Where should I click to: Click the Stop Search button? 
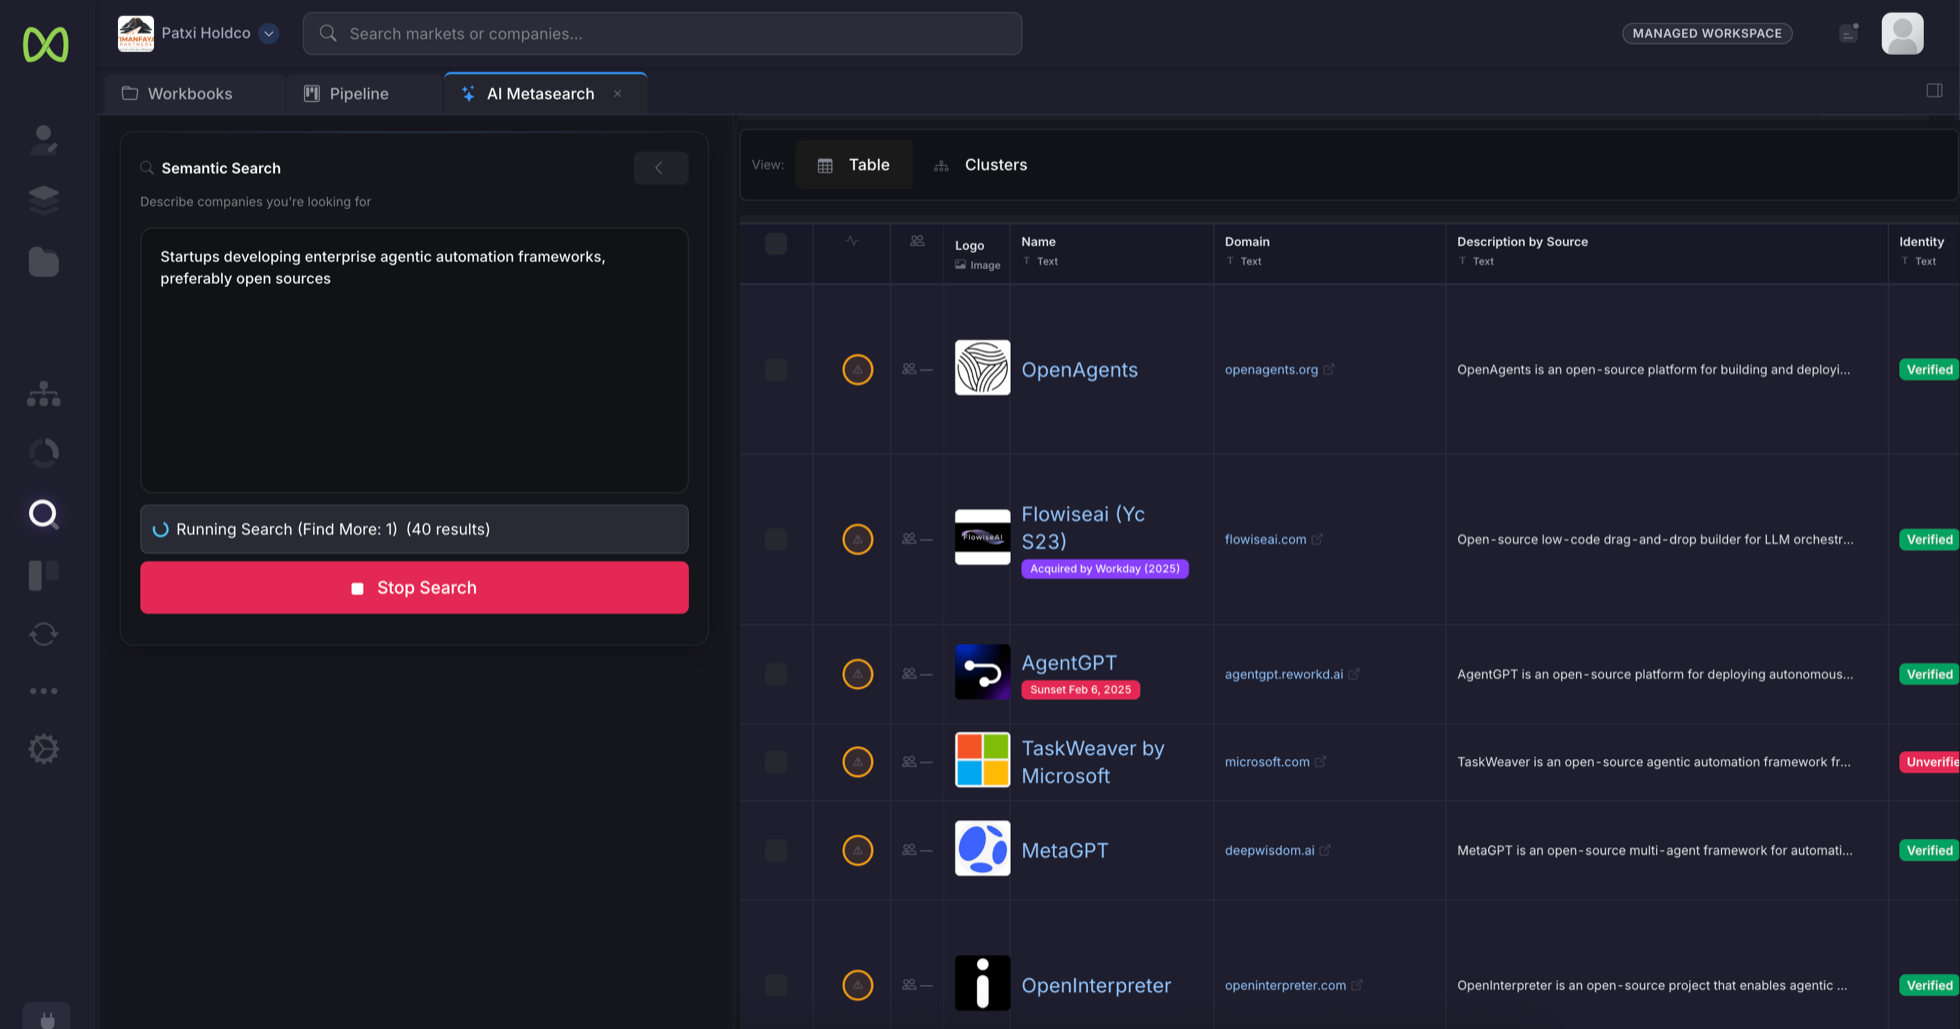pos(414,587)
